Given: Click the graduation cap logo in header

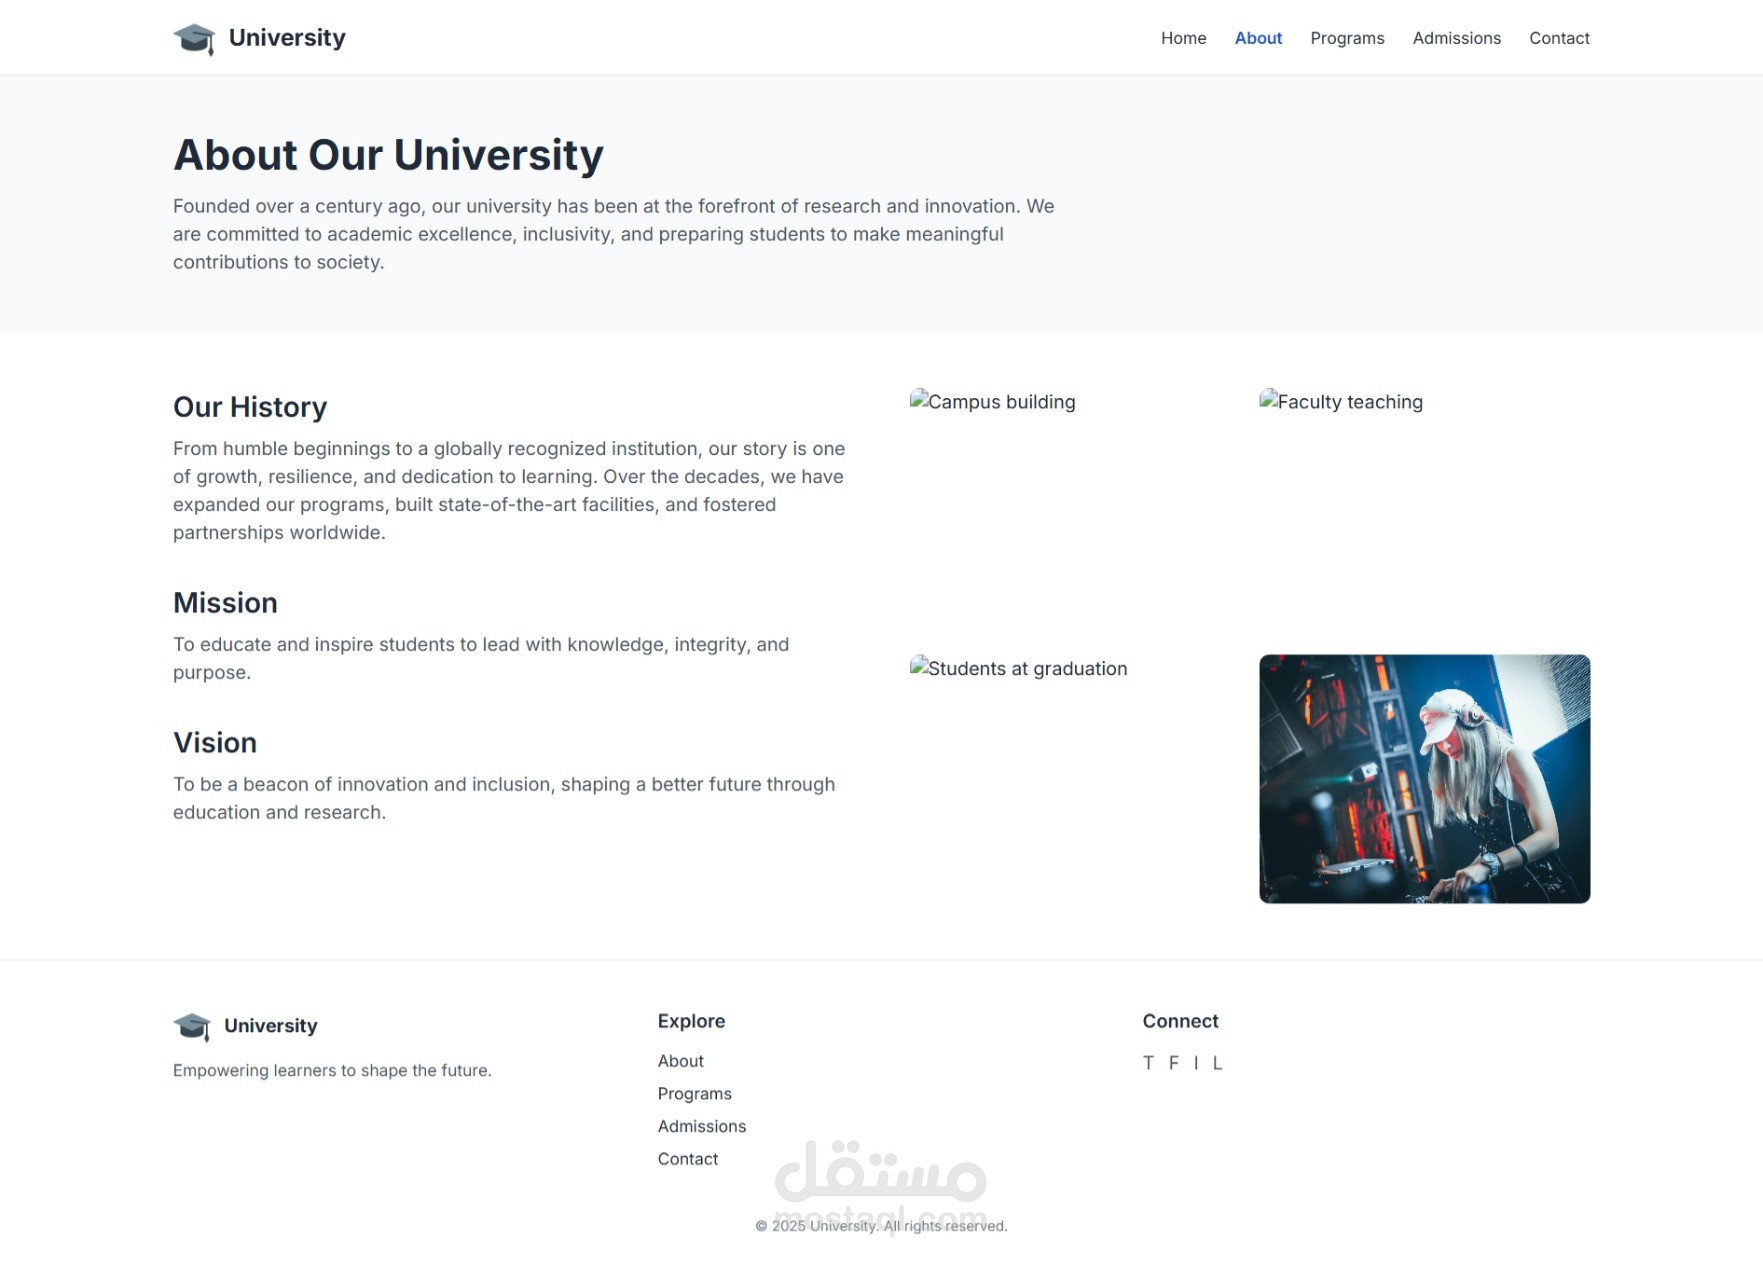Looking at the screenshot, I should coord(194,38).
